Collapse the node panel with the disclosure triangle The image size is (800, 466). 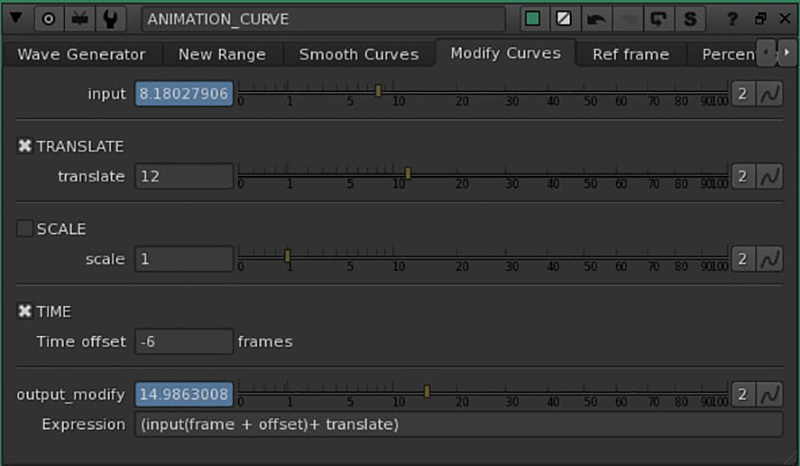pos(16,19)
